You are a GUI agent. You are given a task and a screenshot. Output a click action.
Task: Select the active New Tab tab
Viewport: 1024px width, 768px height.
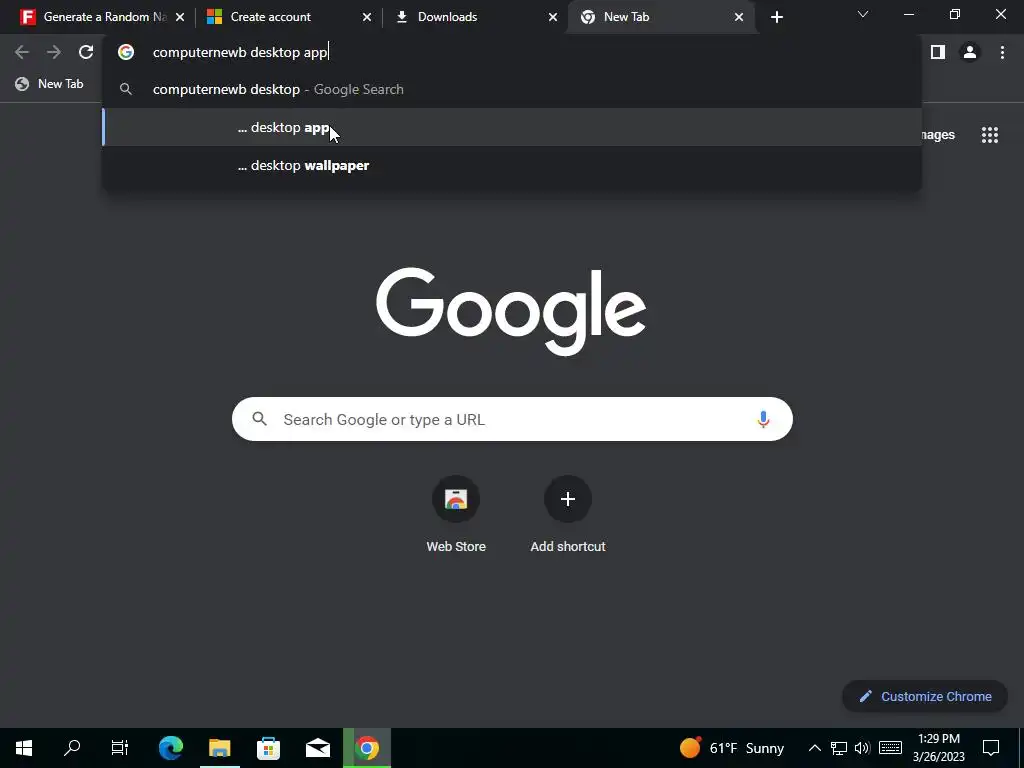coord(661,17)
